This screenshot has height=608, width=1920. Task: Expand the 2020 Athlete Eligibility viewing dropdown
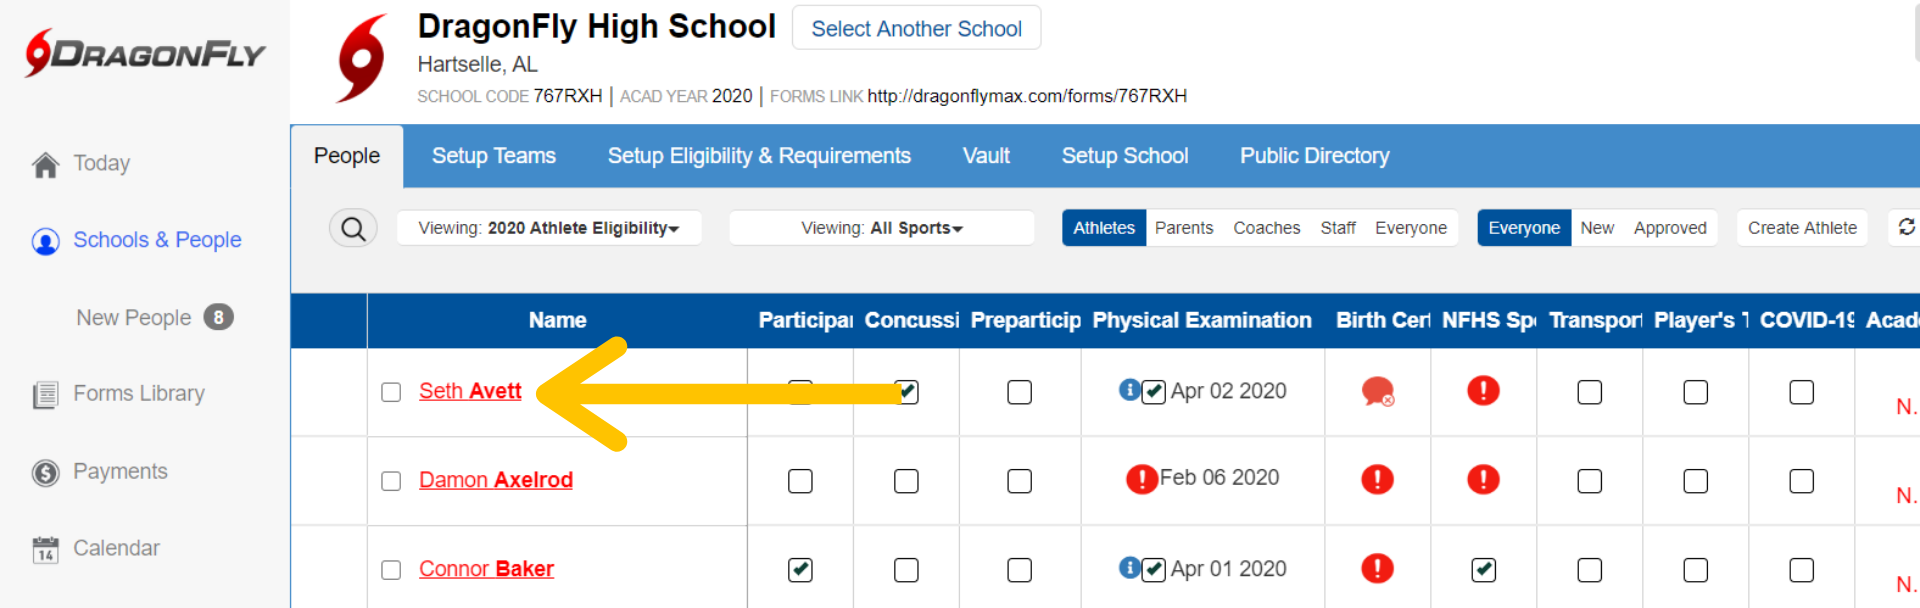[x=549, y=228]
